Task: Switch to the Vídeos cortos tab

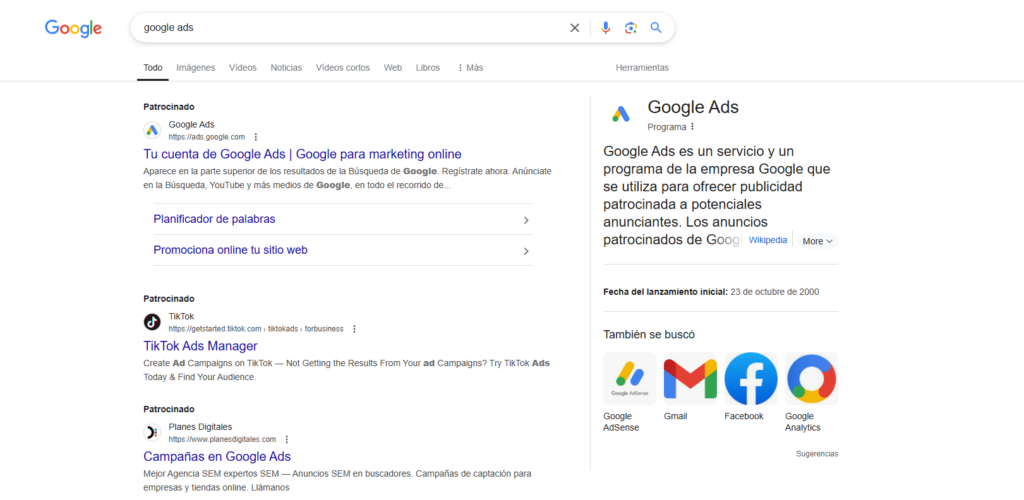Action: point(343,68)
